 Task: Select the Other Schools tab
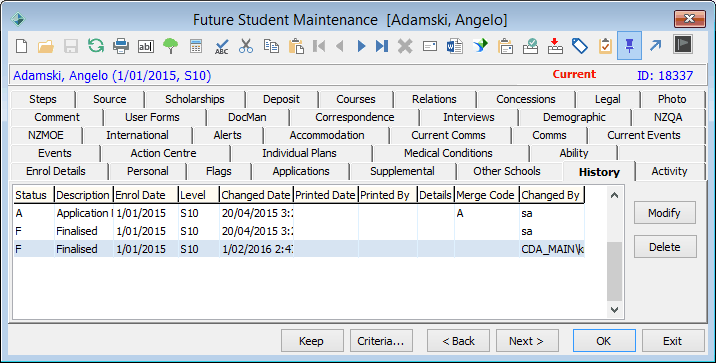[x=507, y=171]
